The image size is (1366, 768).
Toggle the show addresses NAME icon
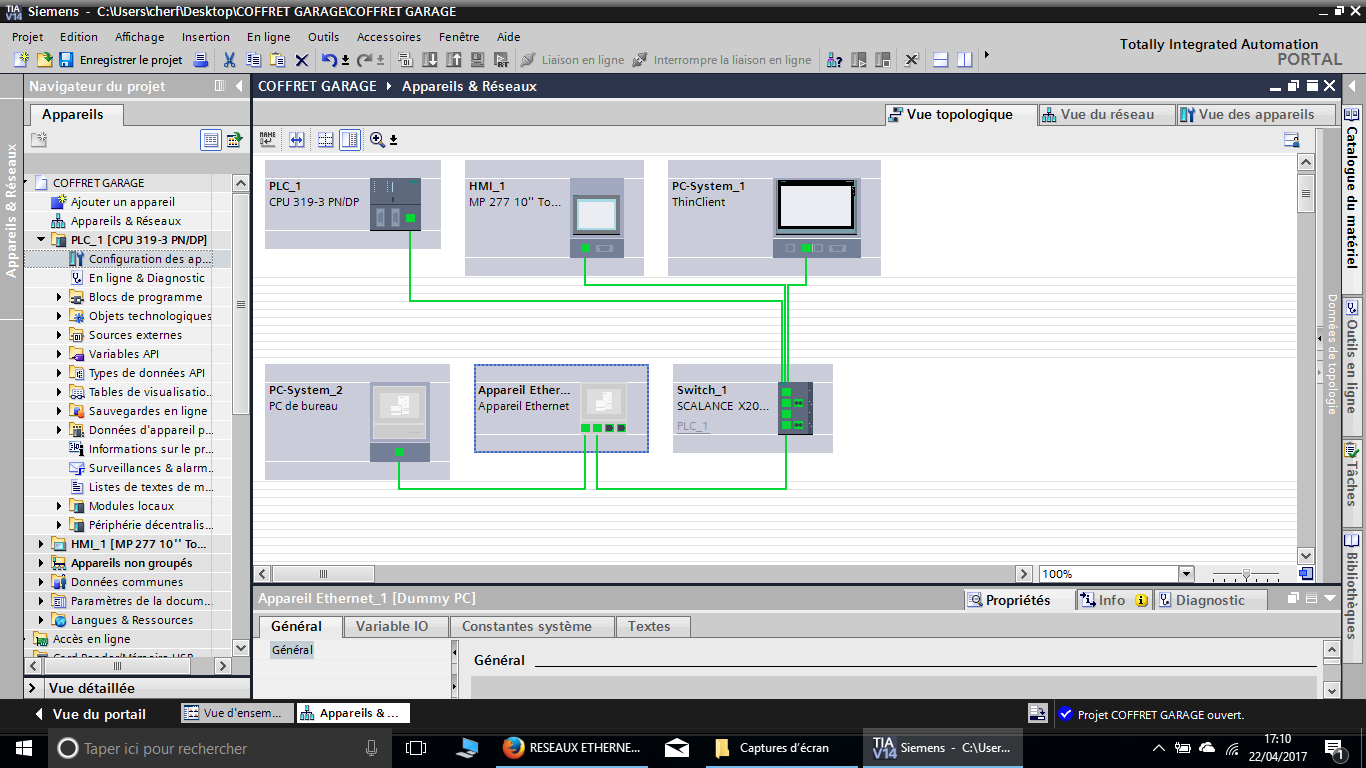pos(268,140)
